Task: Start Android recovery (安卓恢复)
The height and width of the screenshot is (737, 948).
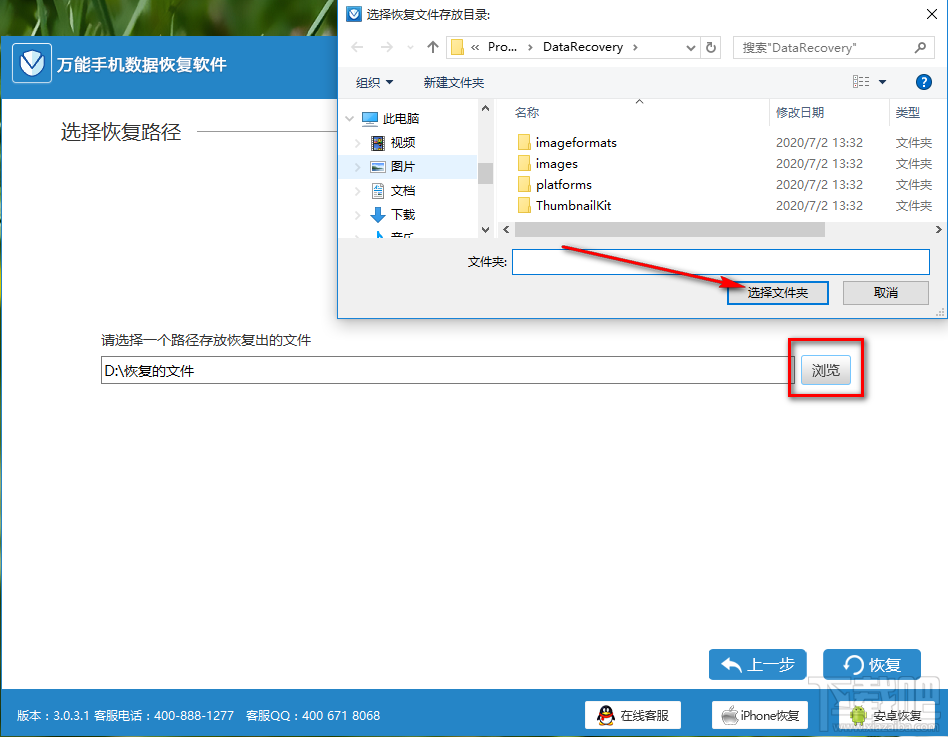Action: click(886, 715)
